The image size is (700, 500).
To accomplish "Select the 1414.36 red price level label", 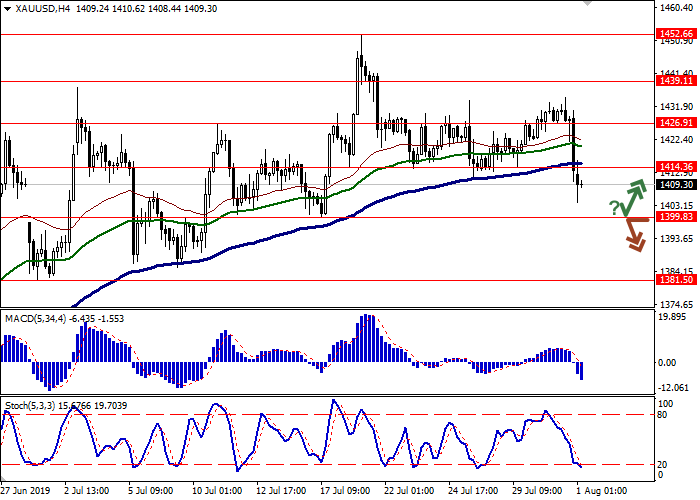I will (x=676, y=168).
